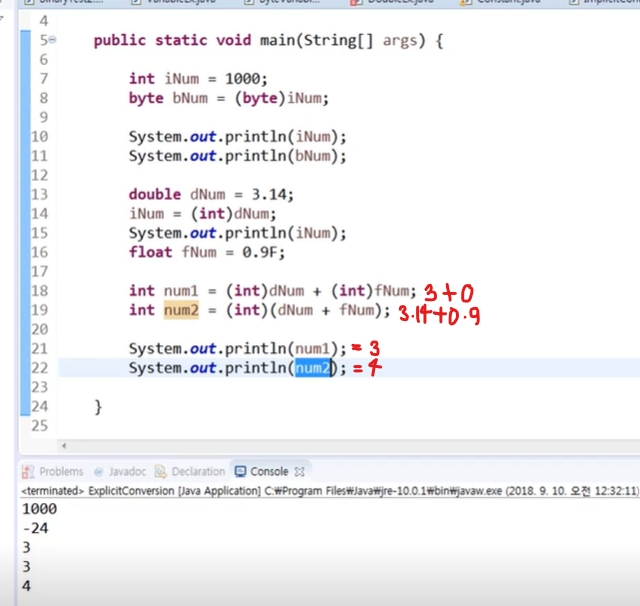Click 'int iNum = 1000;' line
Image resolution: width=640 pixels, height=606 pixels.
coord(198,79)
